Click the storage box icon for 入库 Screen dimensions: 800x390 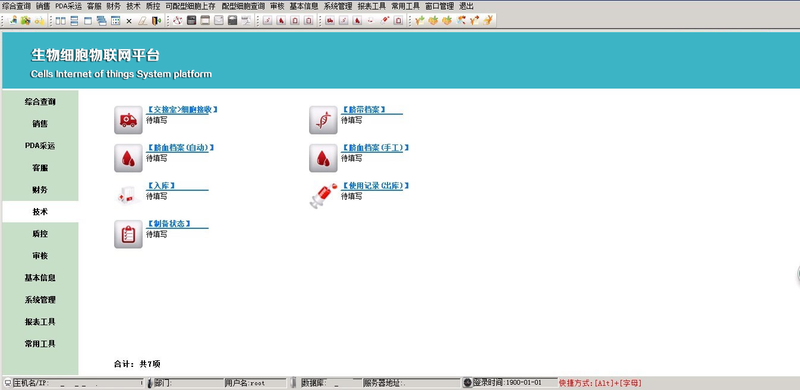pyautogui.click(x=127, y=196)
